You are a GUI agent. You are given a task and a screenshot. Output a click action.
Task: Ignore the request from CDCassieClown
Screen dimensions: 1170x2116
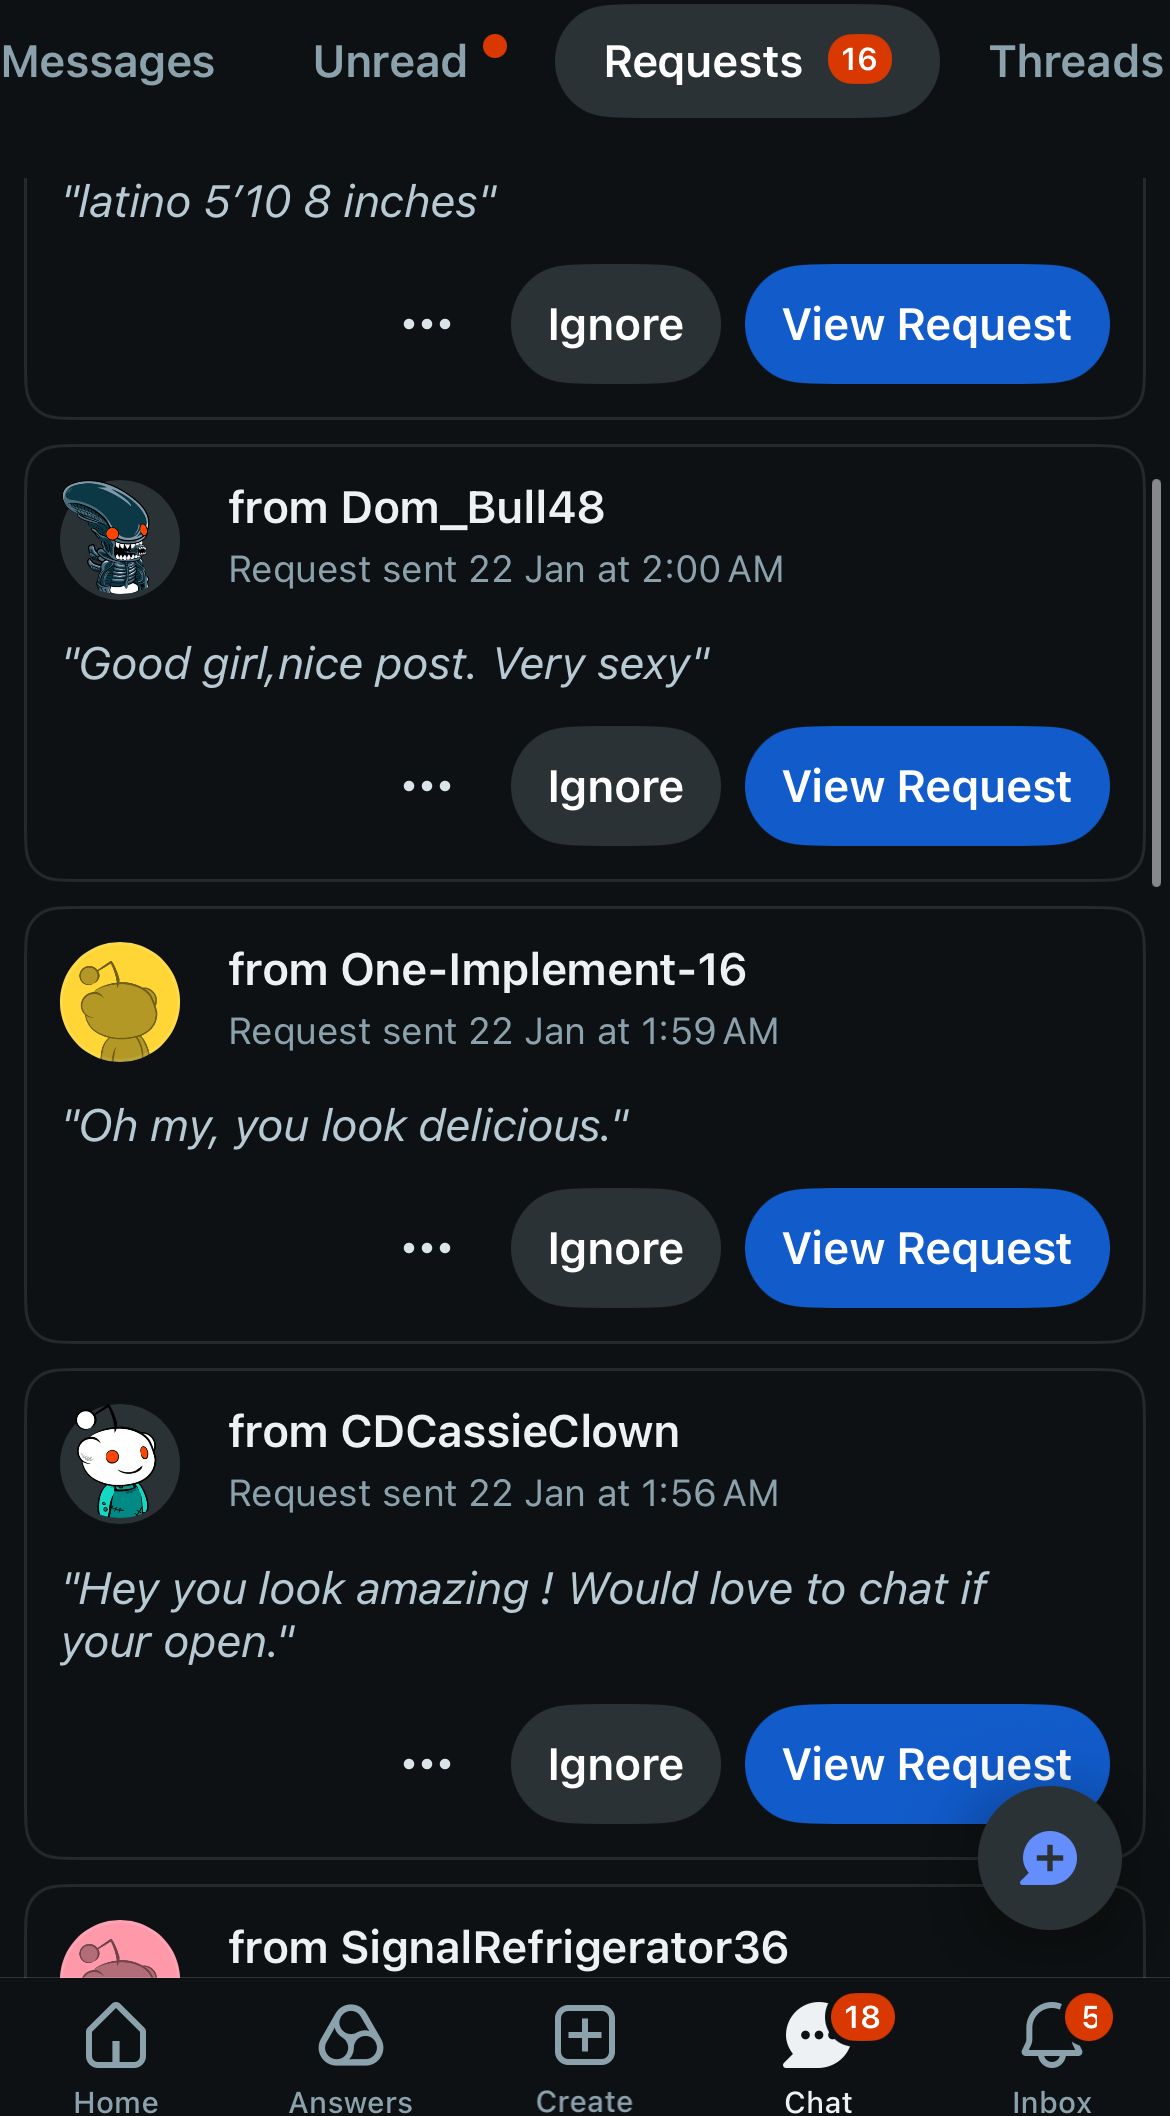click(x=615, y=1764)
